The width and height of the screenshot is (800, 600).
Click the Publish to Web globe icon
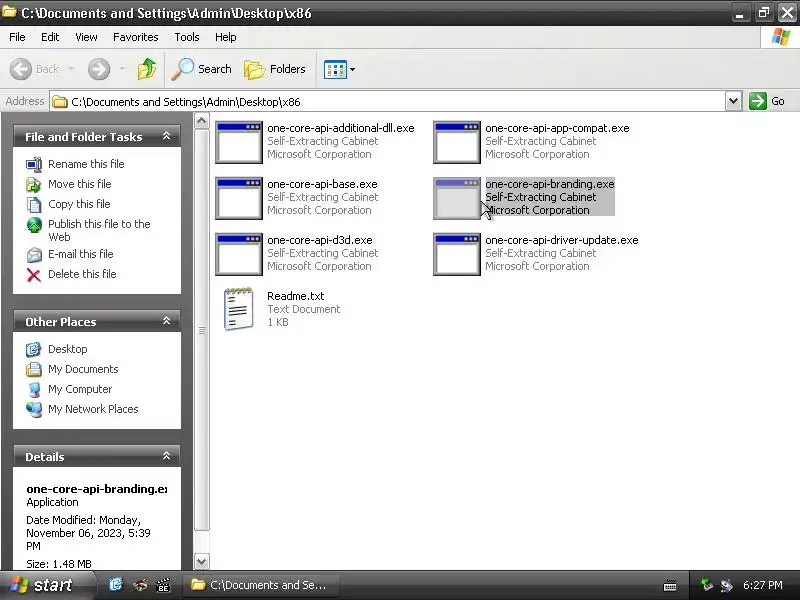click(x=34, y=224)
